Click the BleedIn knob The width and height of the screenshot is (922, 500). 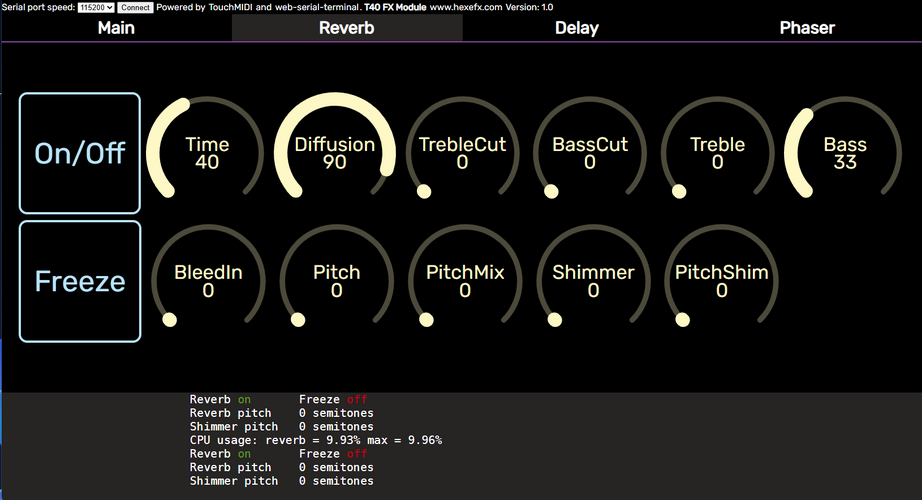tap(208, 281)
